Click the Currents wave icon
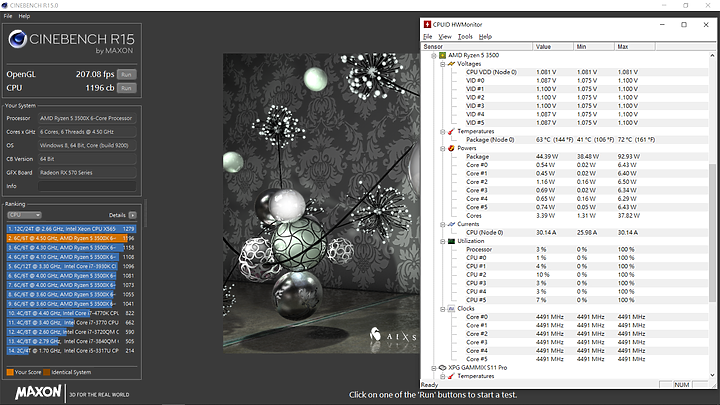This screenshot has width=720, height=405. (x=451, y=224)
